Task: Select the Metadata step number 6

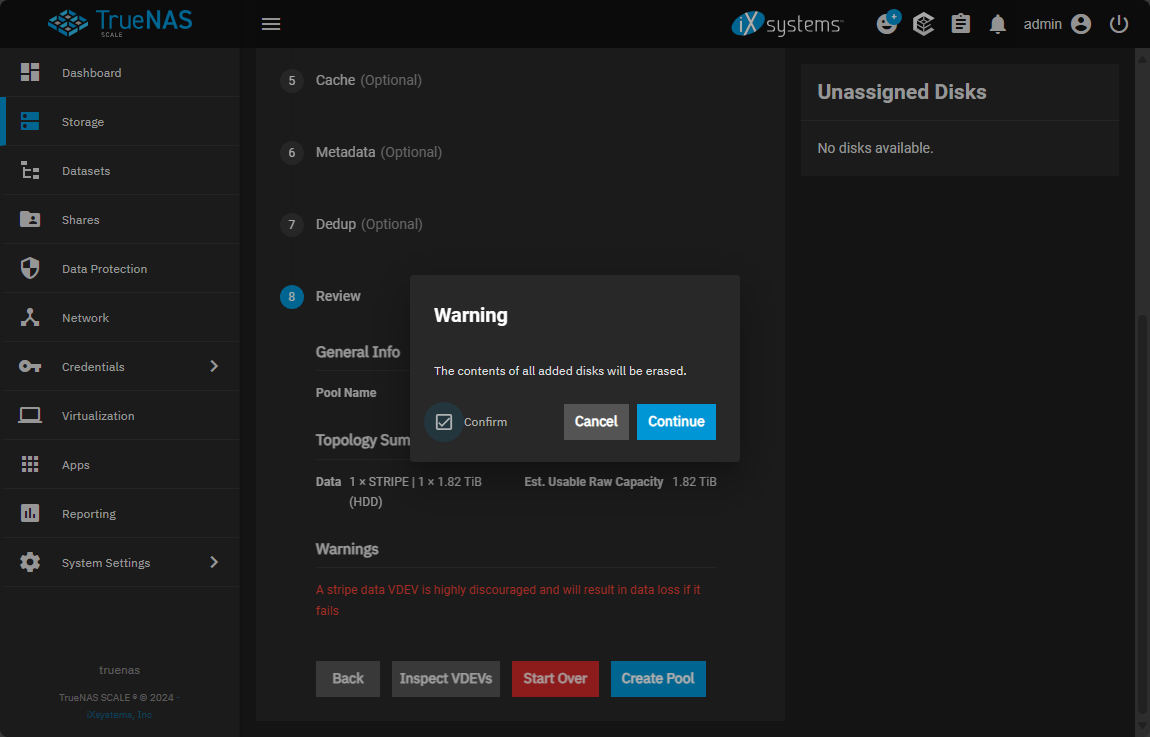Action: point(292,152)
